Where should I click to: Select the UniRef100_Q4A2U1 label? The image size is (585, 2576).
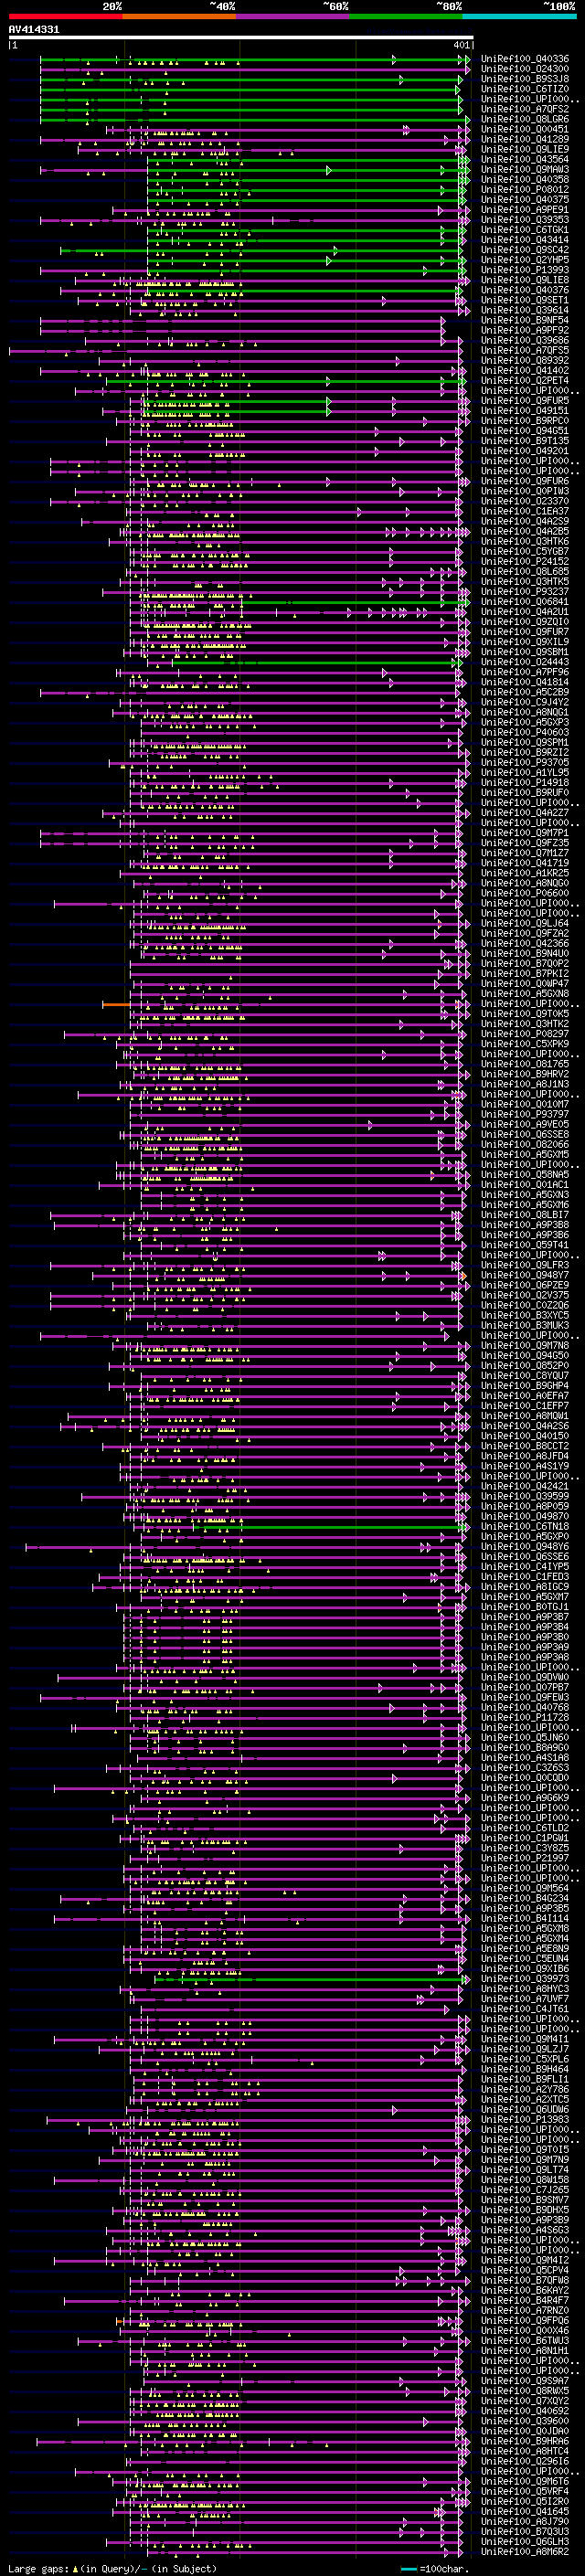tap(525, 611)
